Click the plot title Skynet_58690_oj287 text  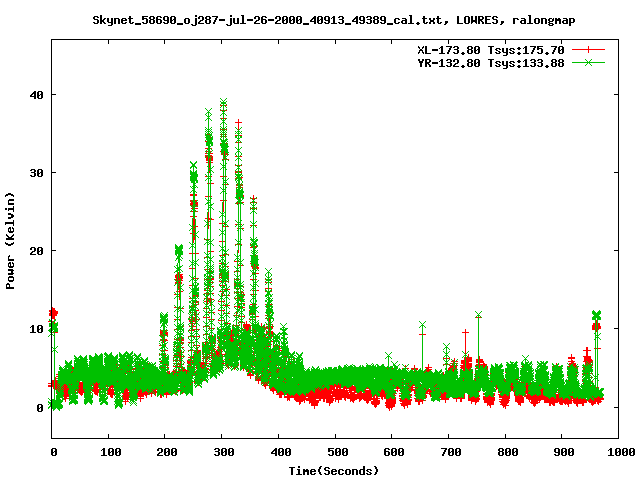click(x=333, y=20)
